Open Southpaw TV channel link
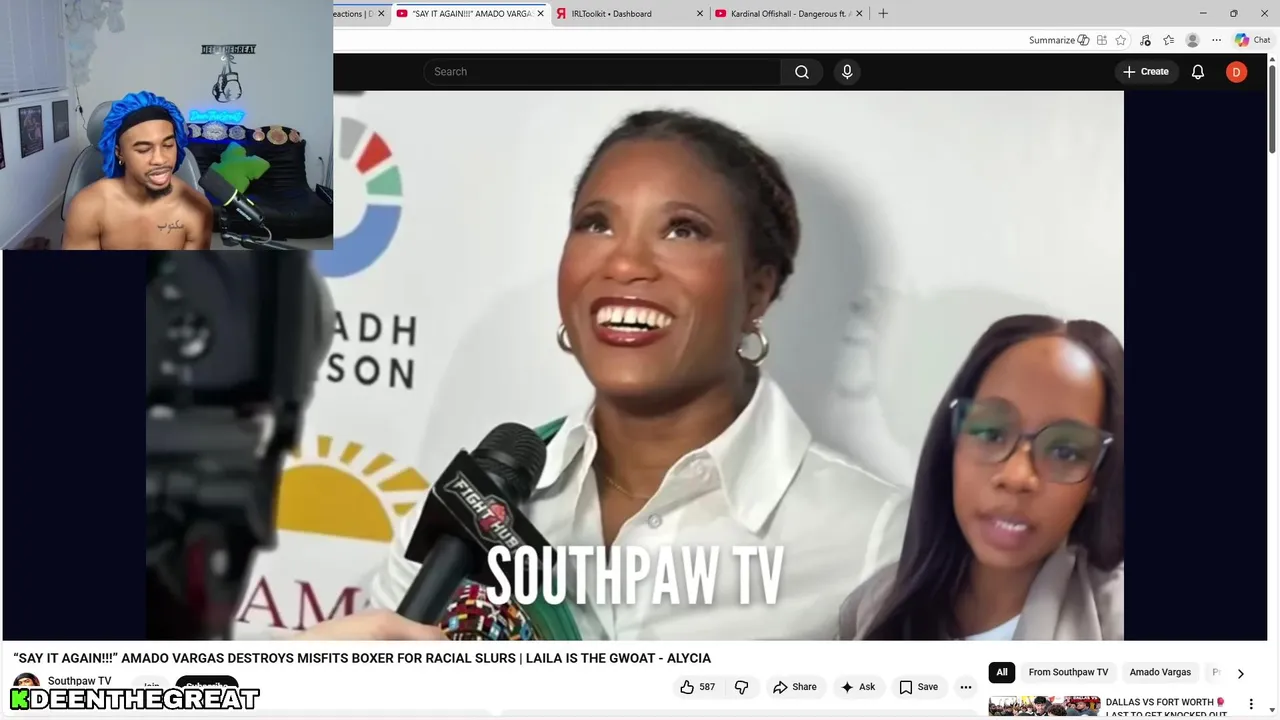1280x720 pixels. point(79,681)
